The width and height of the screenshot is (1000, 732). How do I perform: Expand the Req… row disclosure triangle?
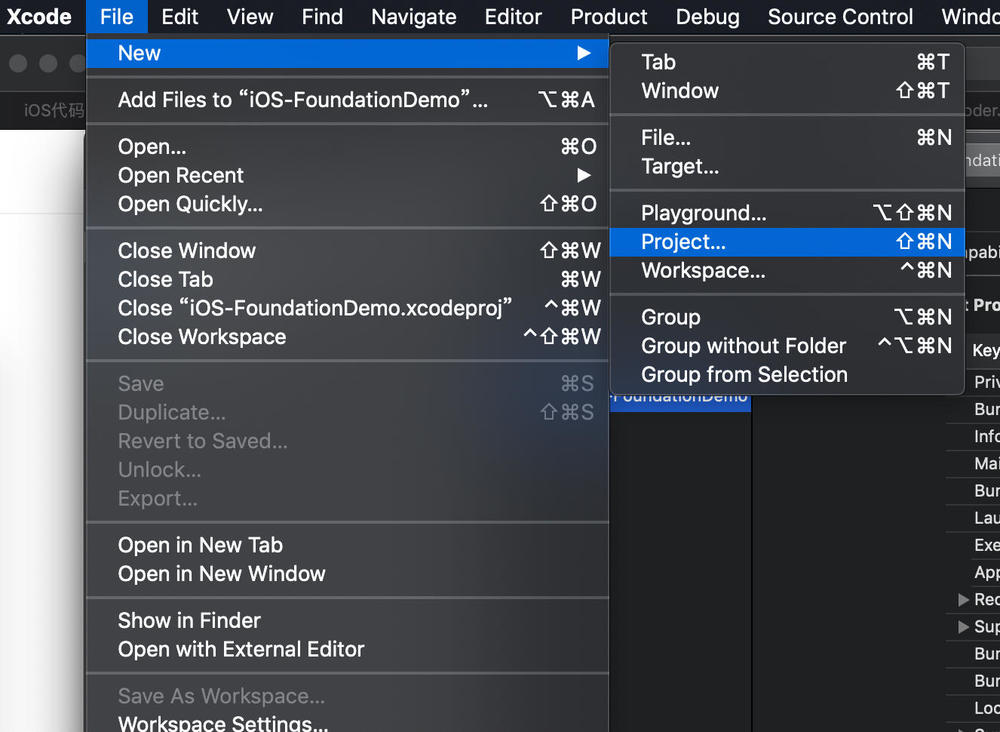click(963, 599)
